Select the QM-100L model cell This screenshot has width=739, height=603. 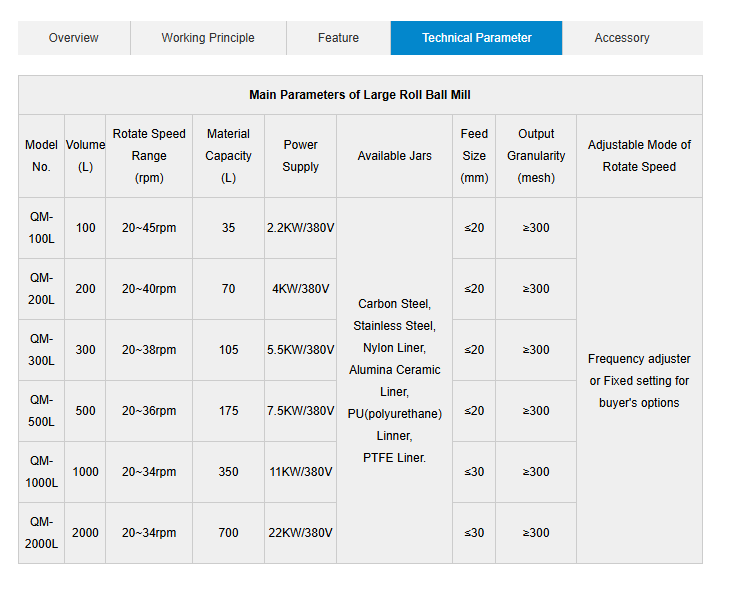(41, 228)
